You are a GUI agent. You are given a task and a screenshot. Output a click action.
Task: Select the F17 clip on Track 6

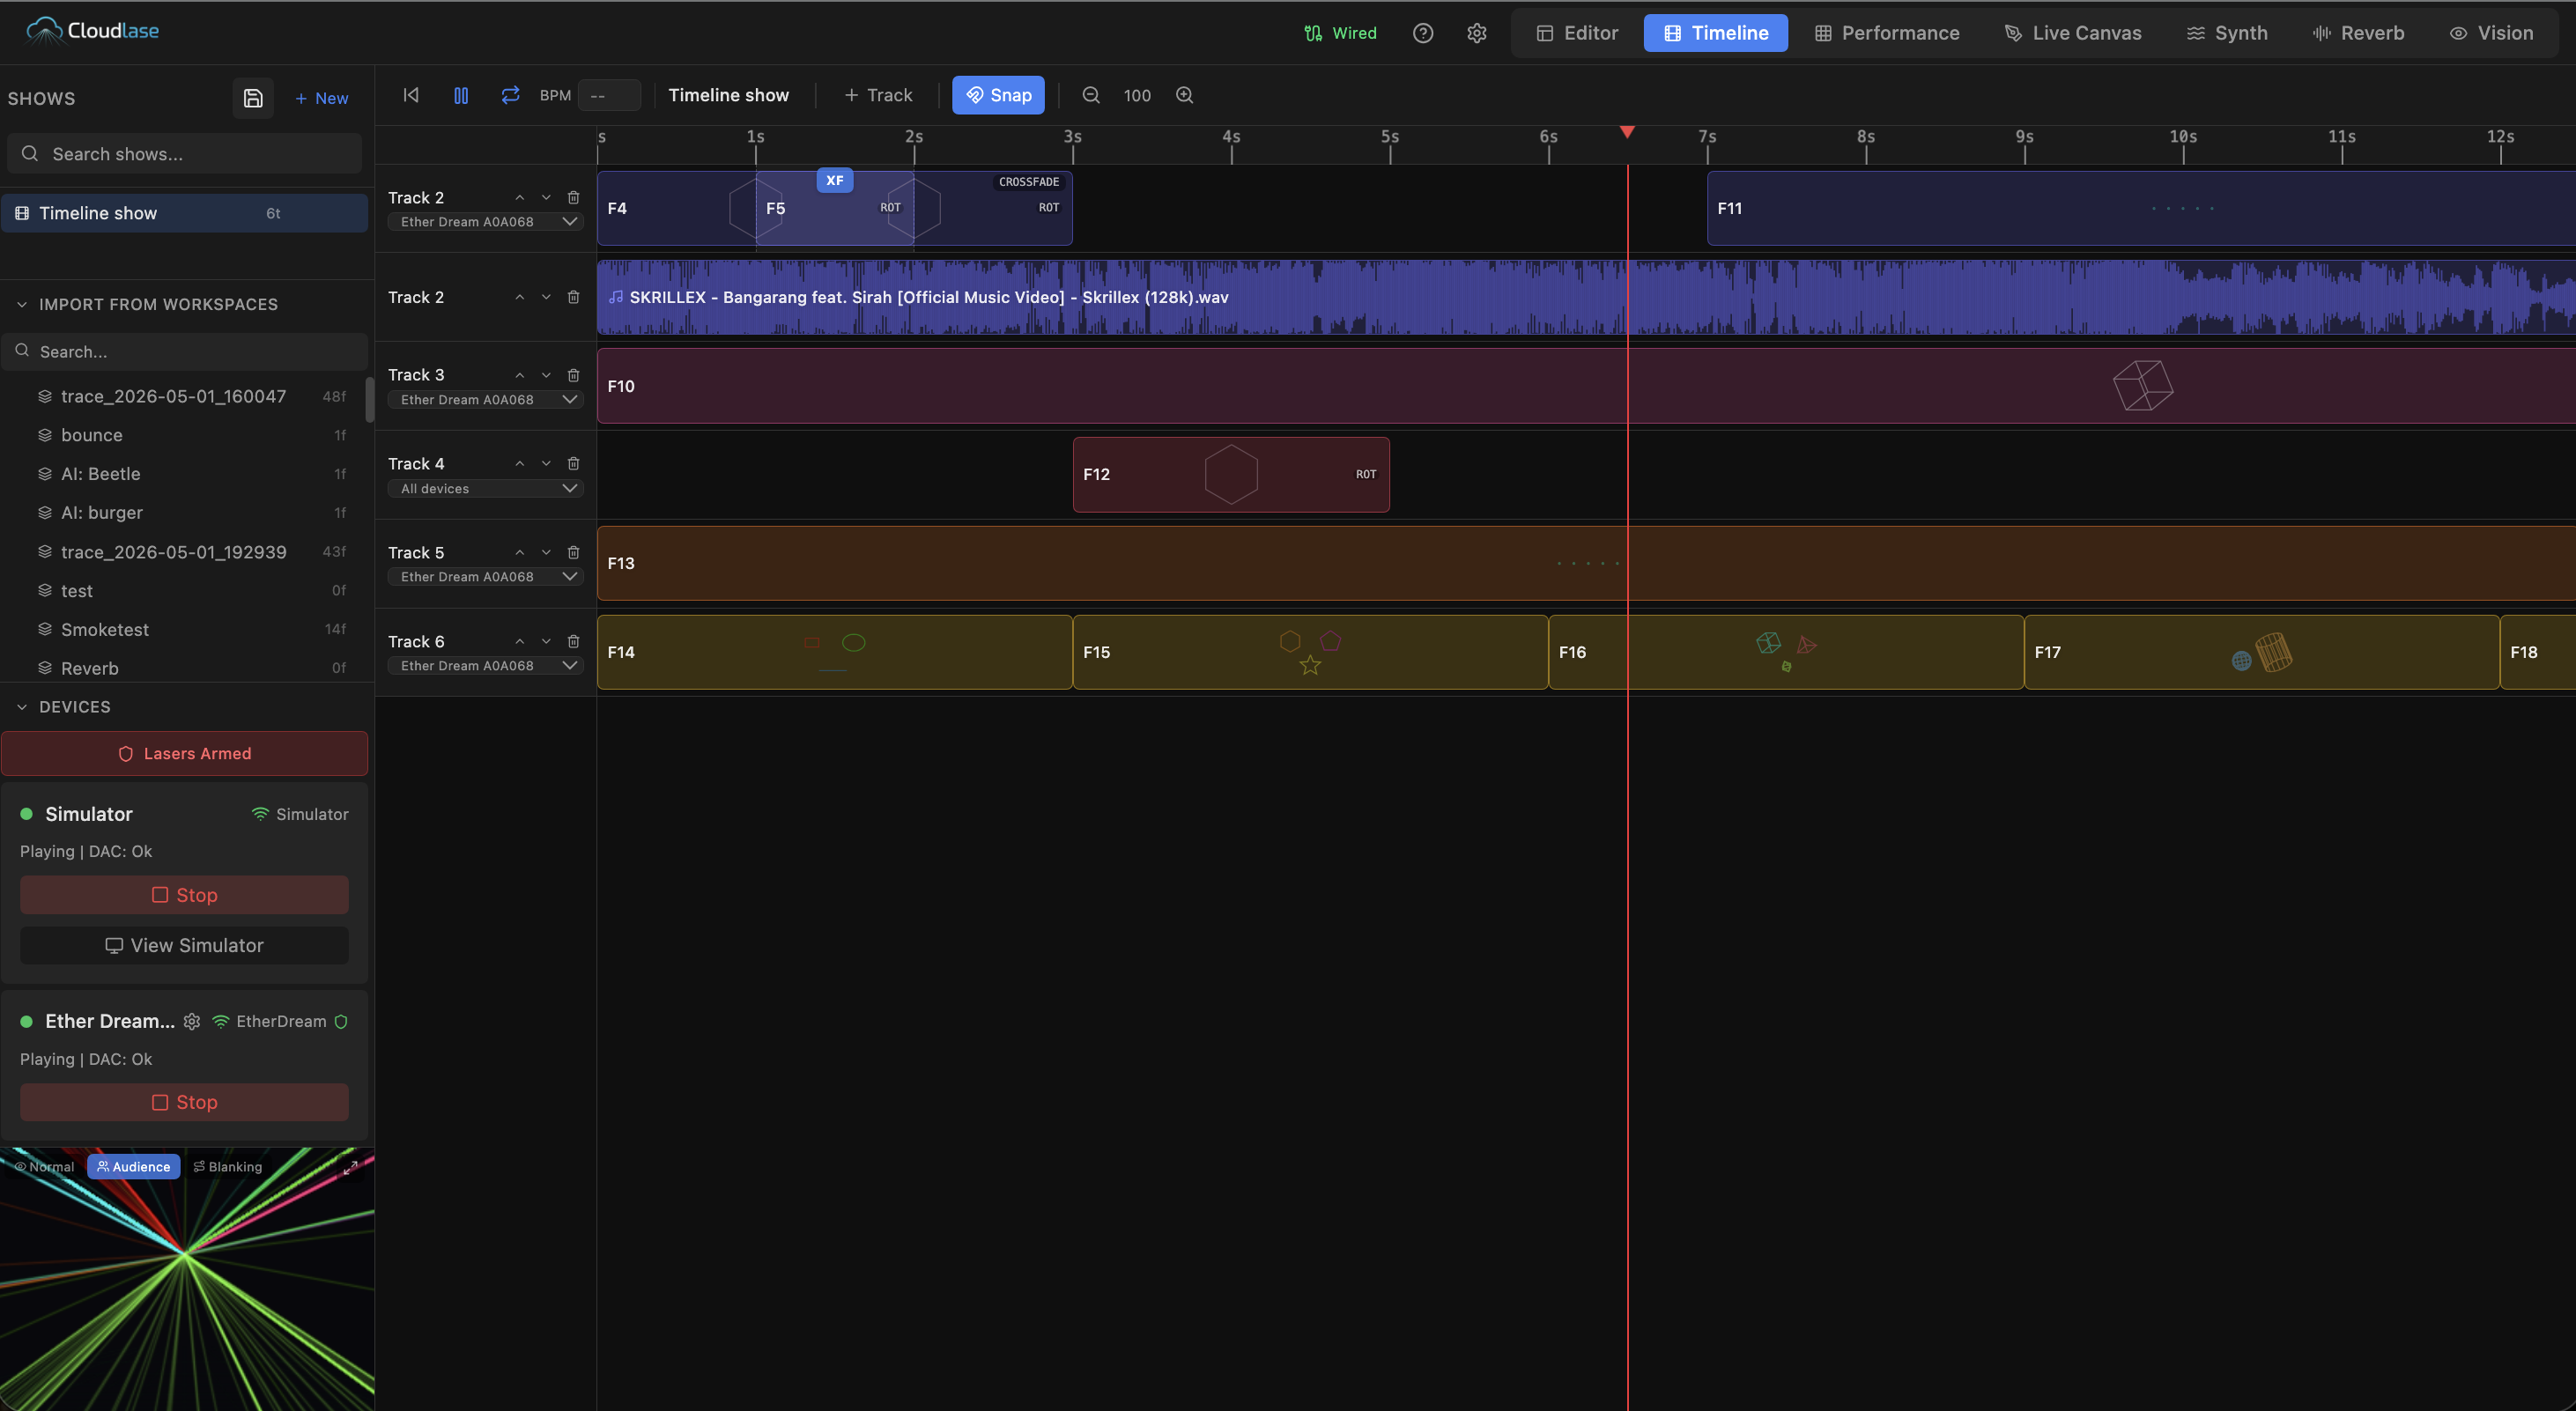click(2261, 652)
